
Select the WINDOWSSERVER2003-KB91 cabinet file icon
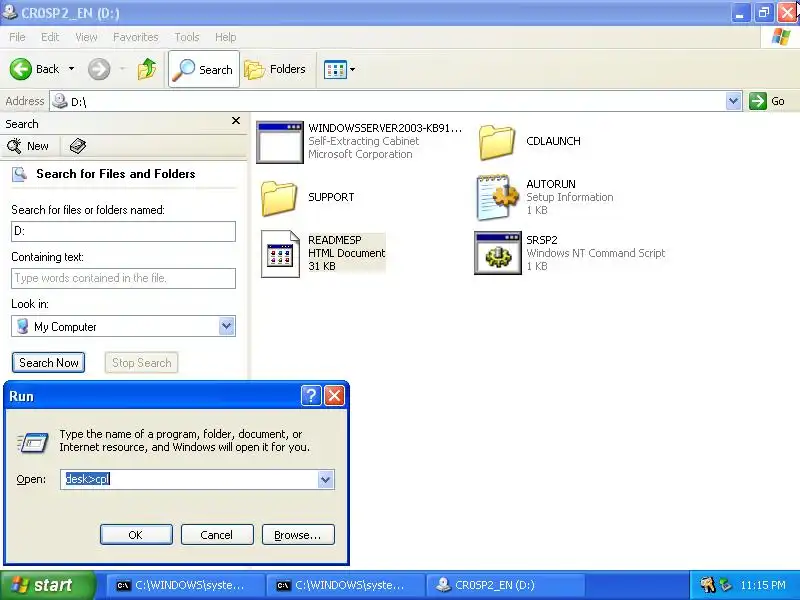[280, 142]
